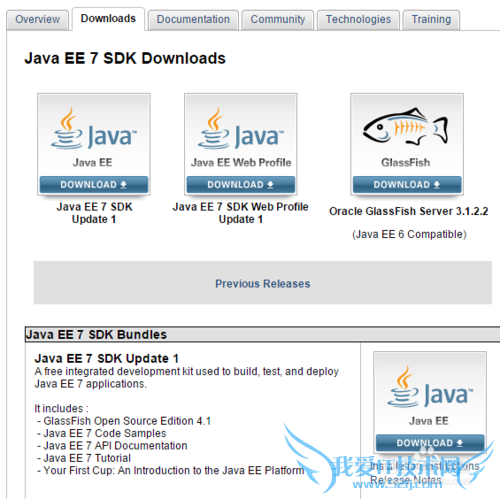Click the Java EE logo in first card

94,129
